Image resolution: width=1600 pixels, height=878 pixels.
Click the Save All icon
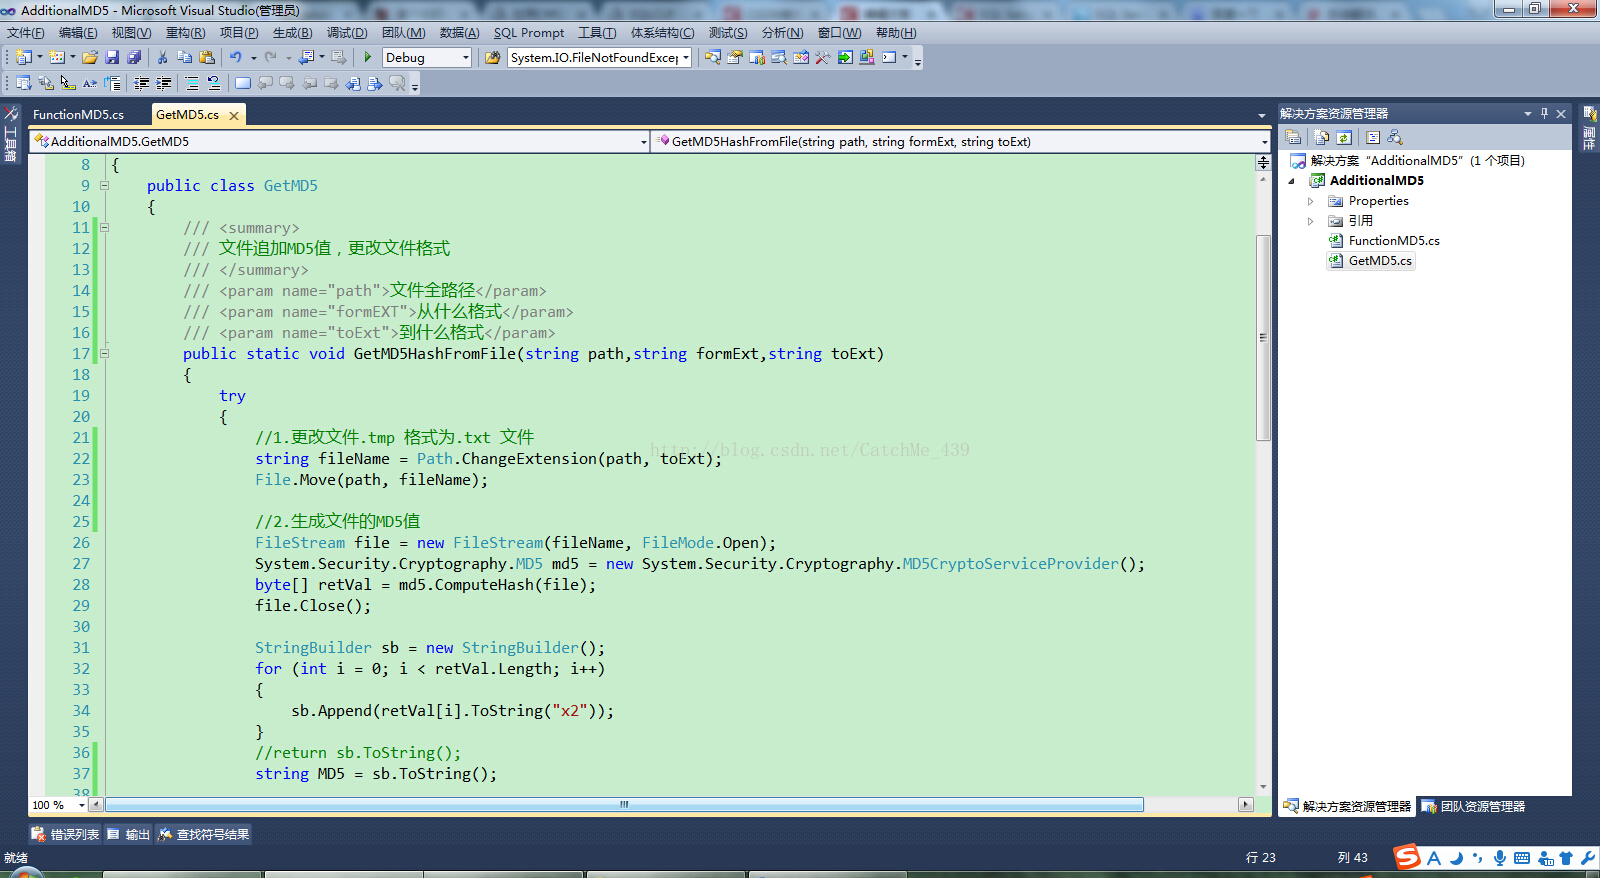134,57
